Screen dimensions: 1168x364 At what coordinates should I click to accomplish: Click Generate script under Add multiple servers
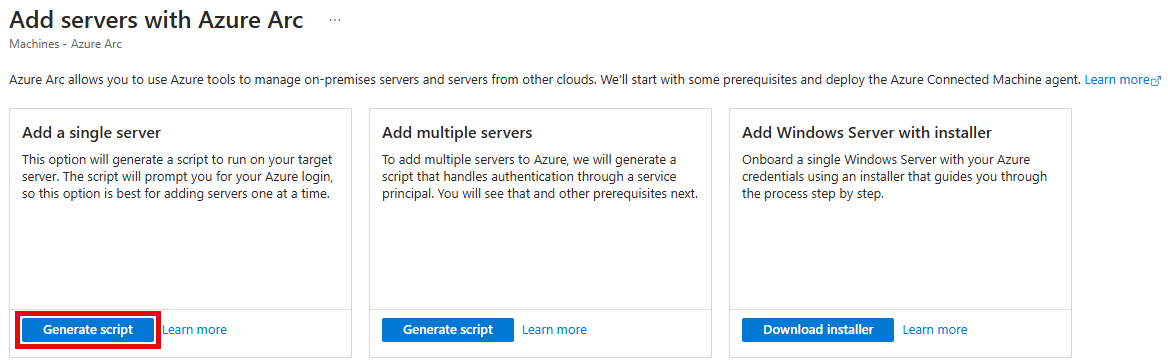click(448, 330)
